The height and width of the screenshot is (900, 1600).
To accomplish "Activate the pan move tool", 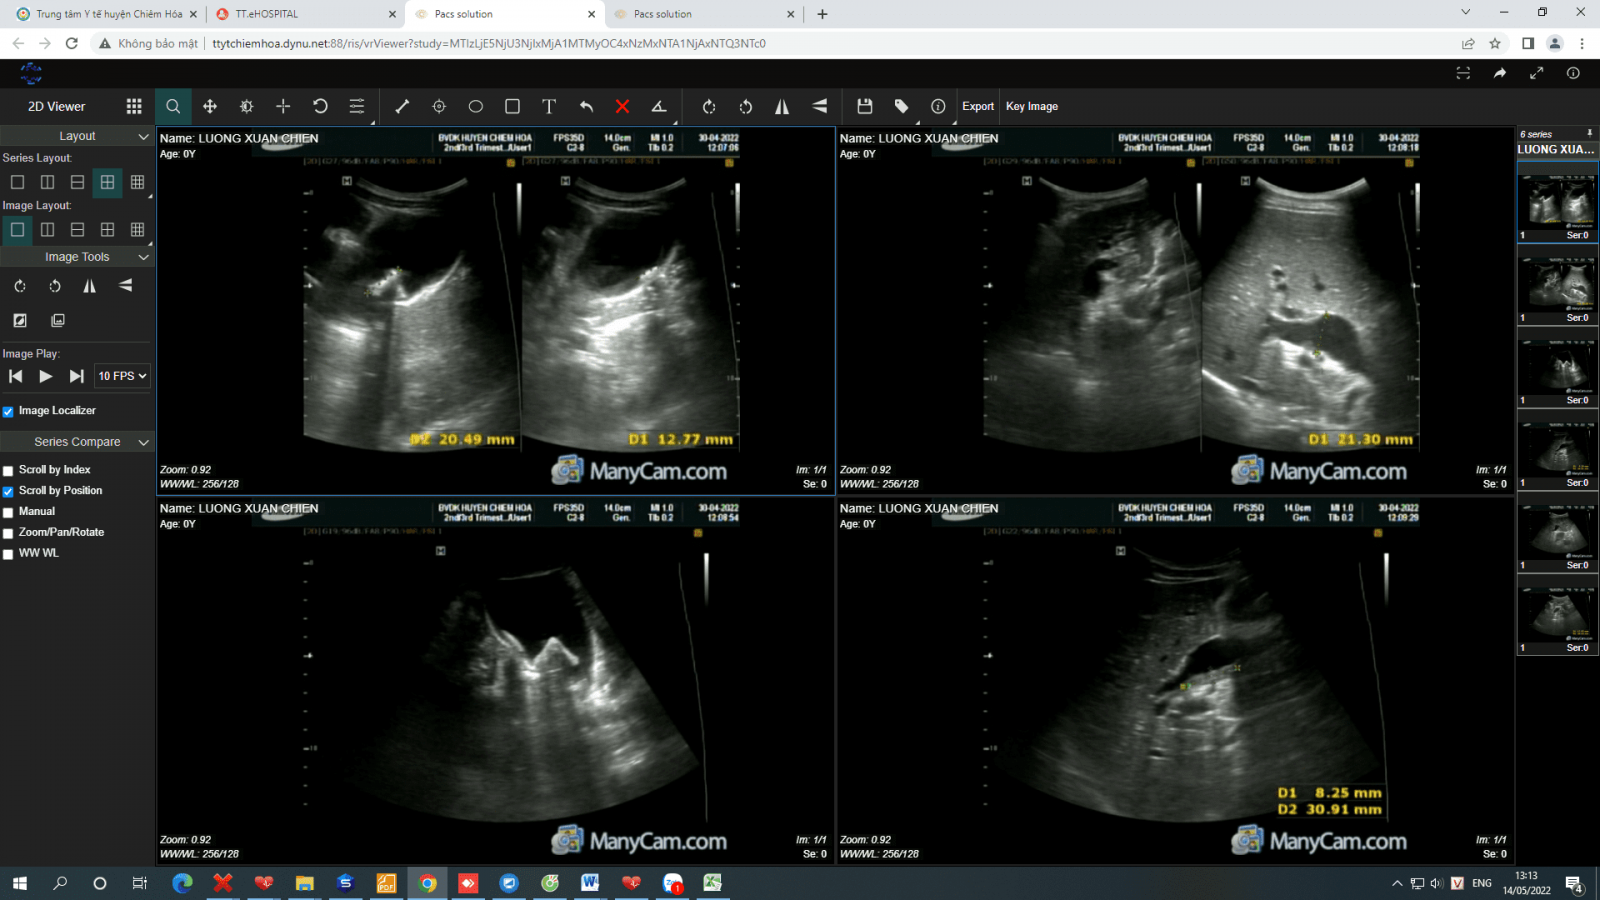I will (x=210, y=106).
